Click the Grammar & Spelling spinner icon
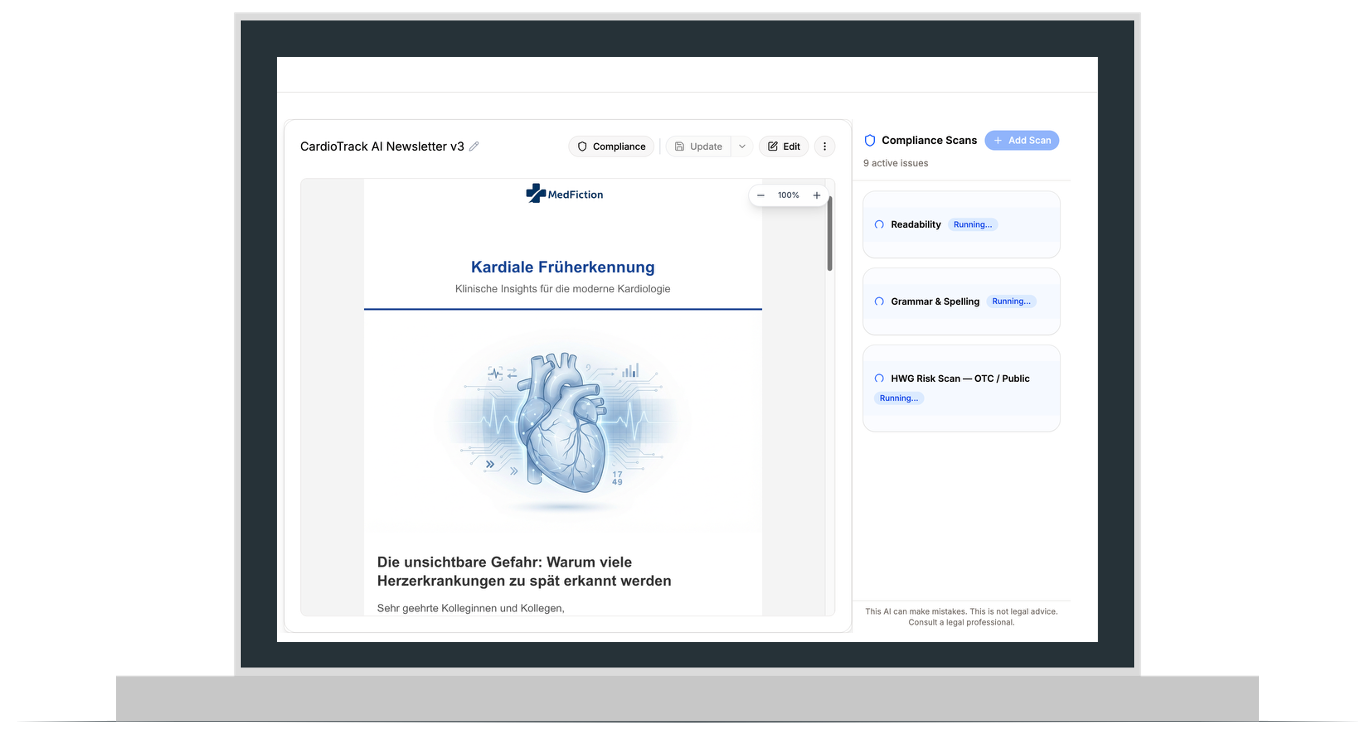Image resolution: width=1359 pixels, height=731 pixels. click(879, 302)
